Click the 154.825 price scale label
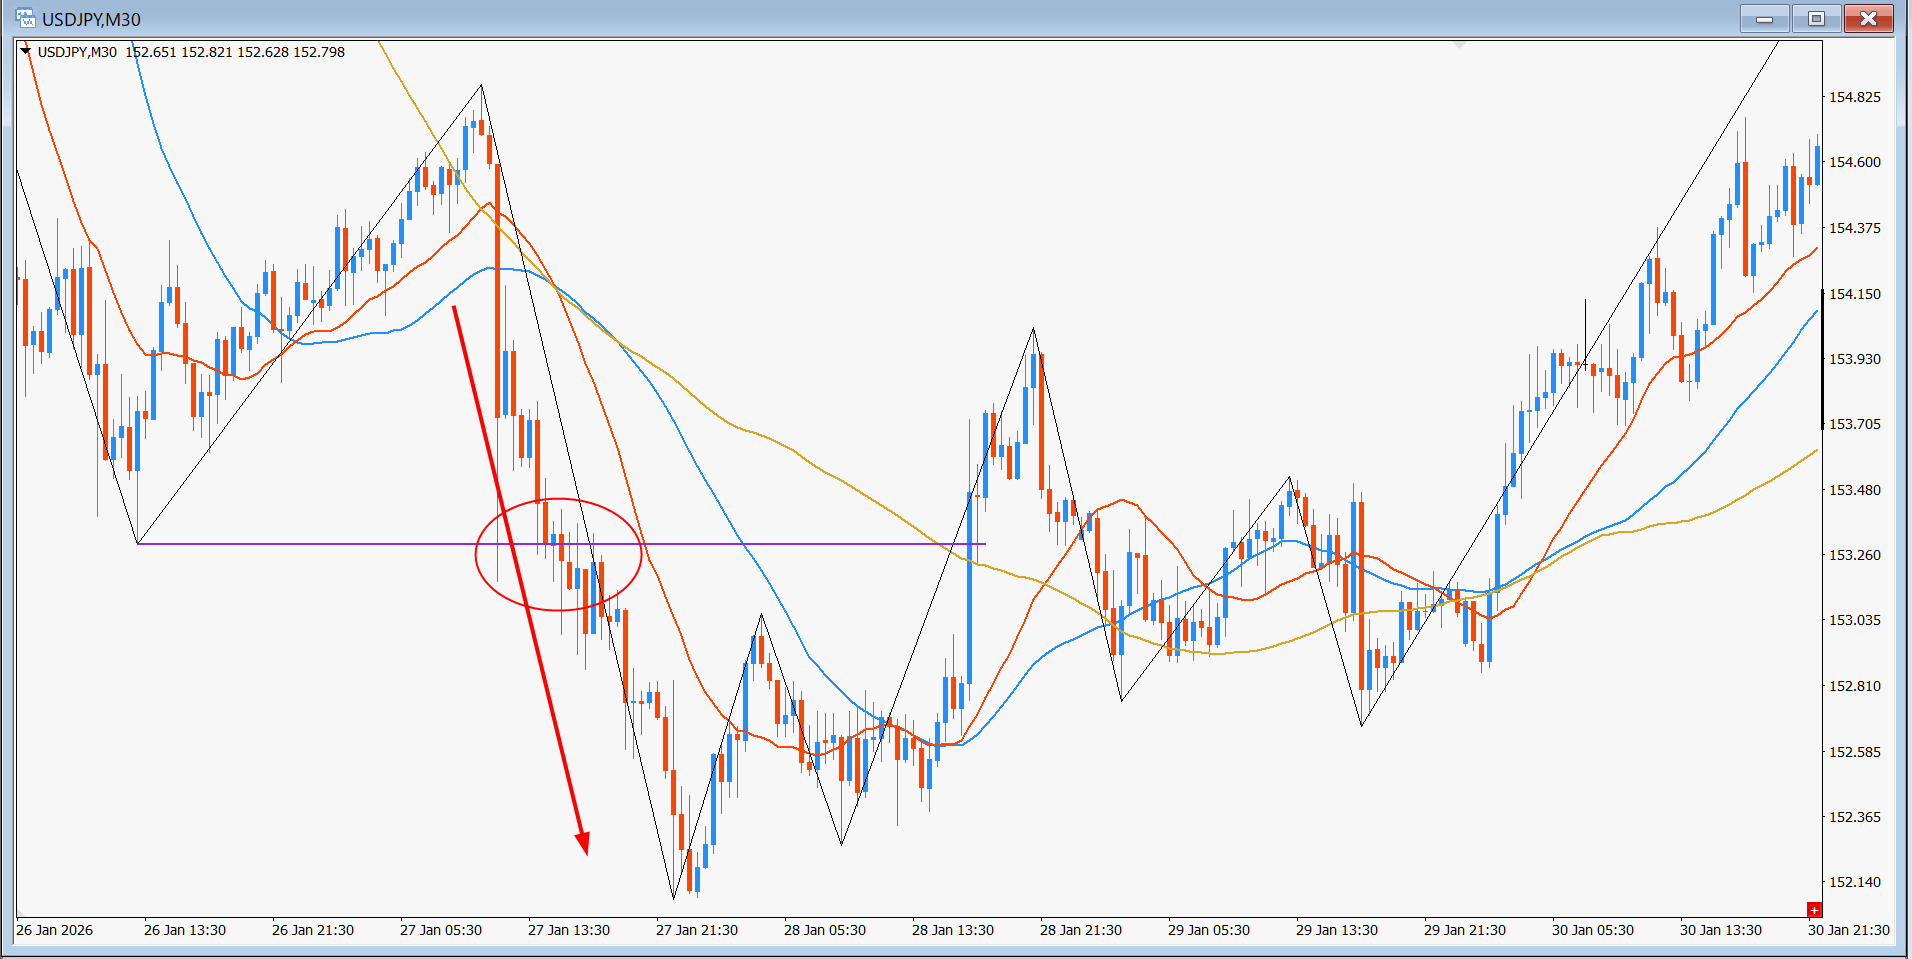 [1854, 97]
